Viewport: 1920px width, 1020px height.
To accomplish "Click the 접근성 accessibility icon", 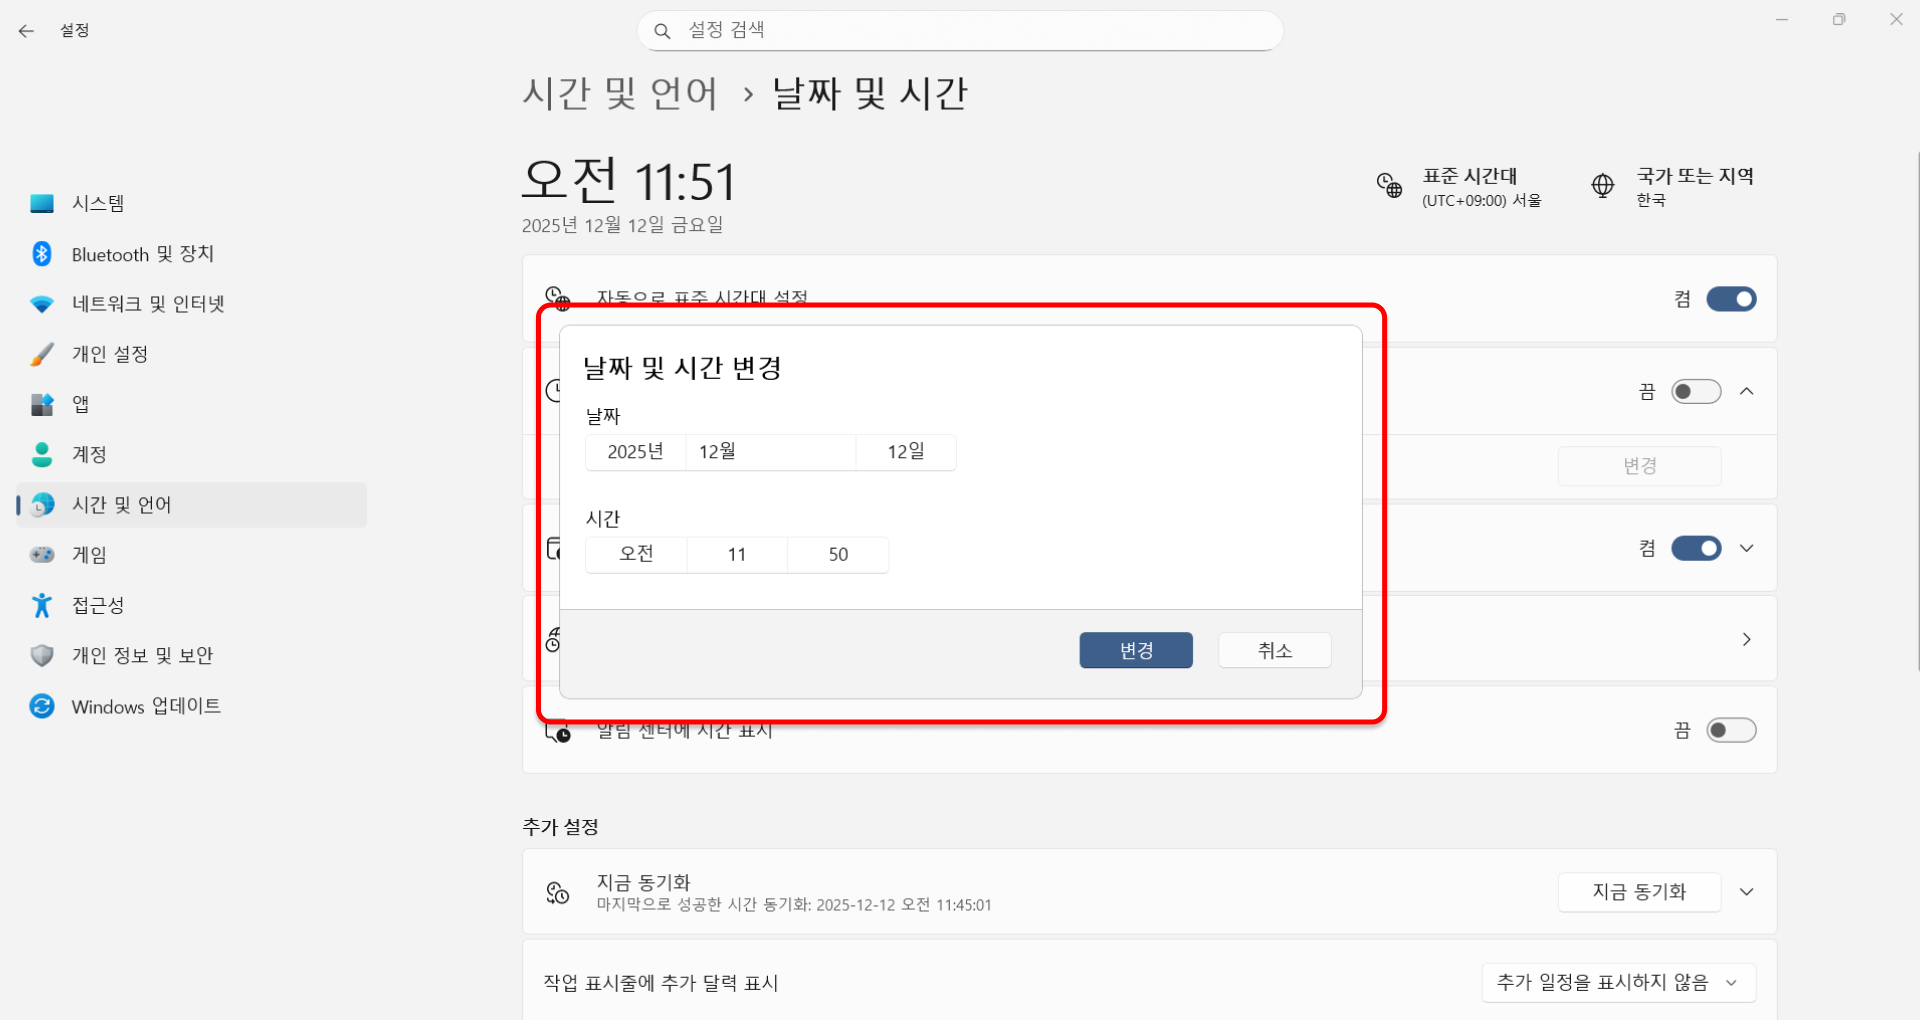I will [x=42, y=605].
